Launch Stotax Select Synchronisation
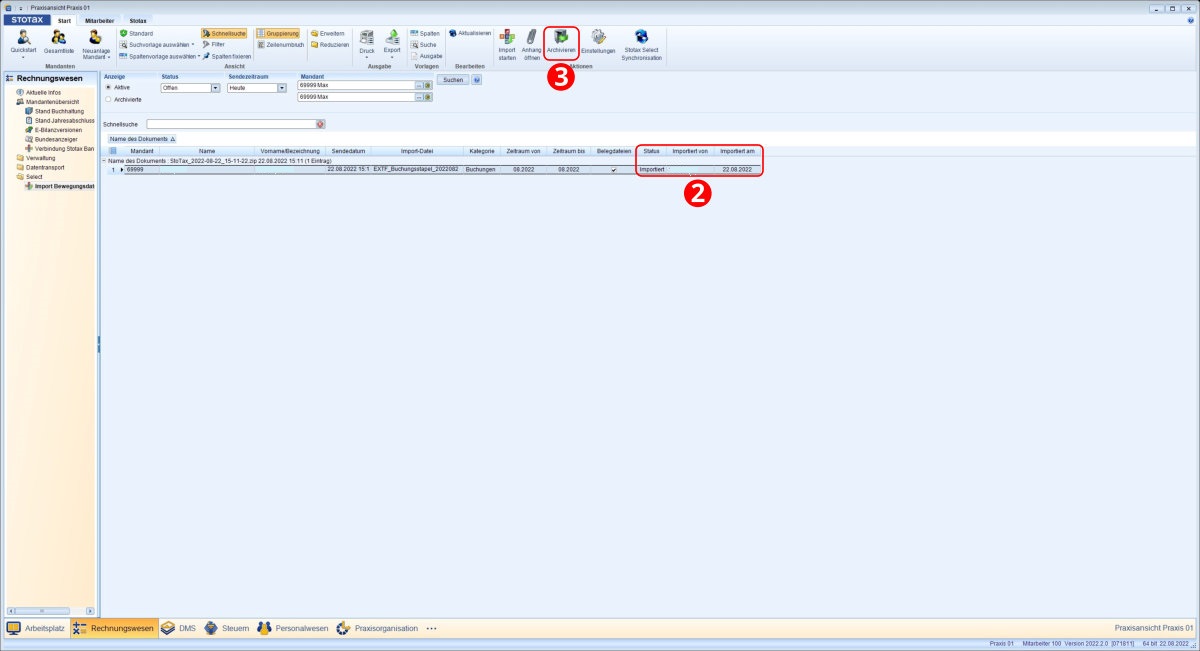Viewport: 1200px width, 651px height. [x=641, y=40]
